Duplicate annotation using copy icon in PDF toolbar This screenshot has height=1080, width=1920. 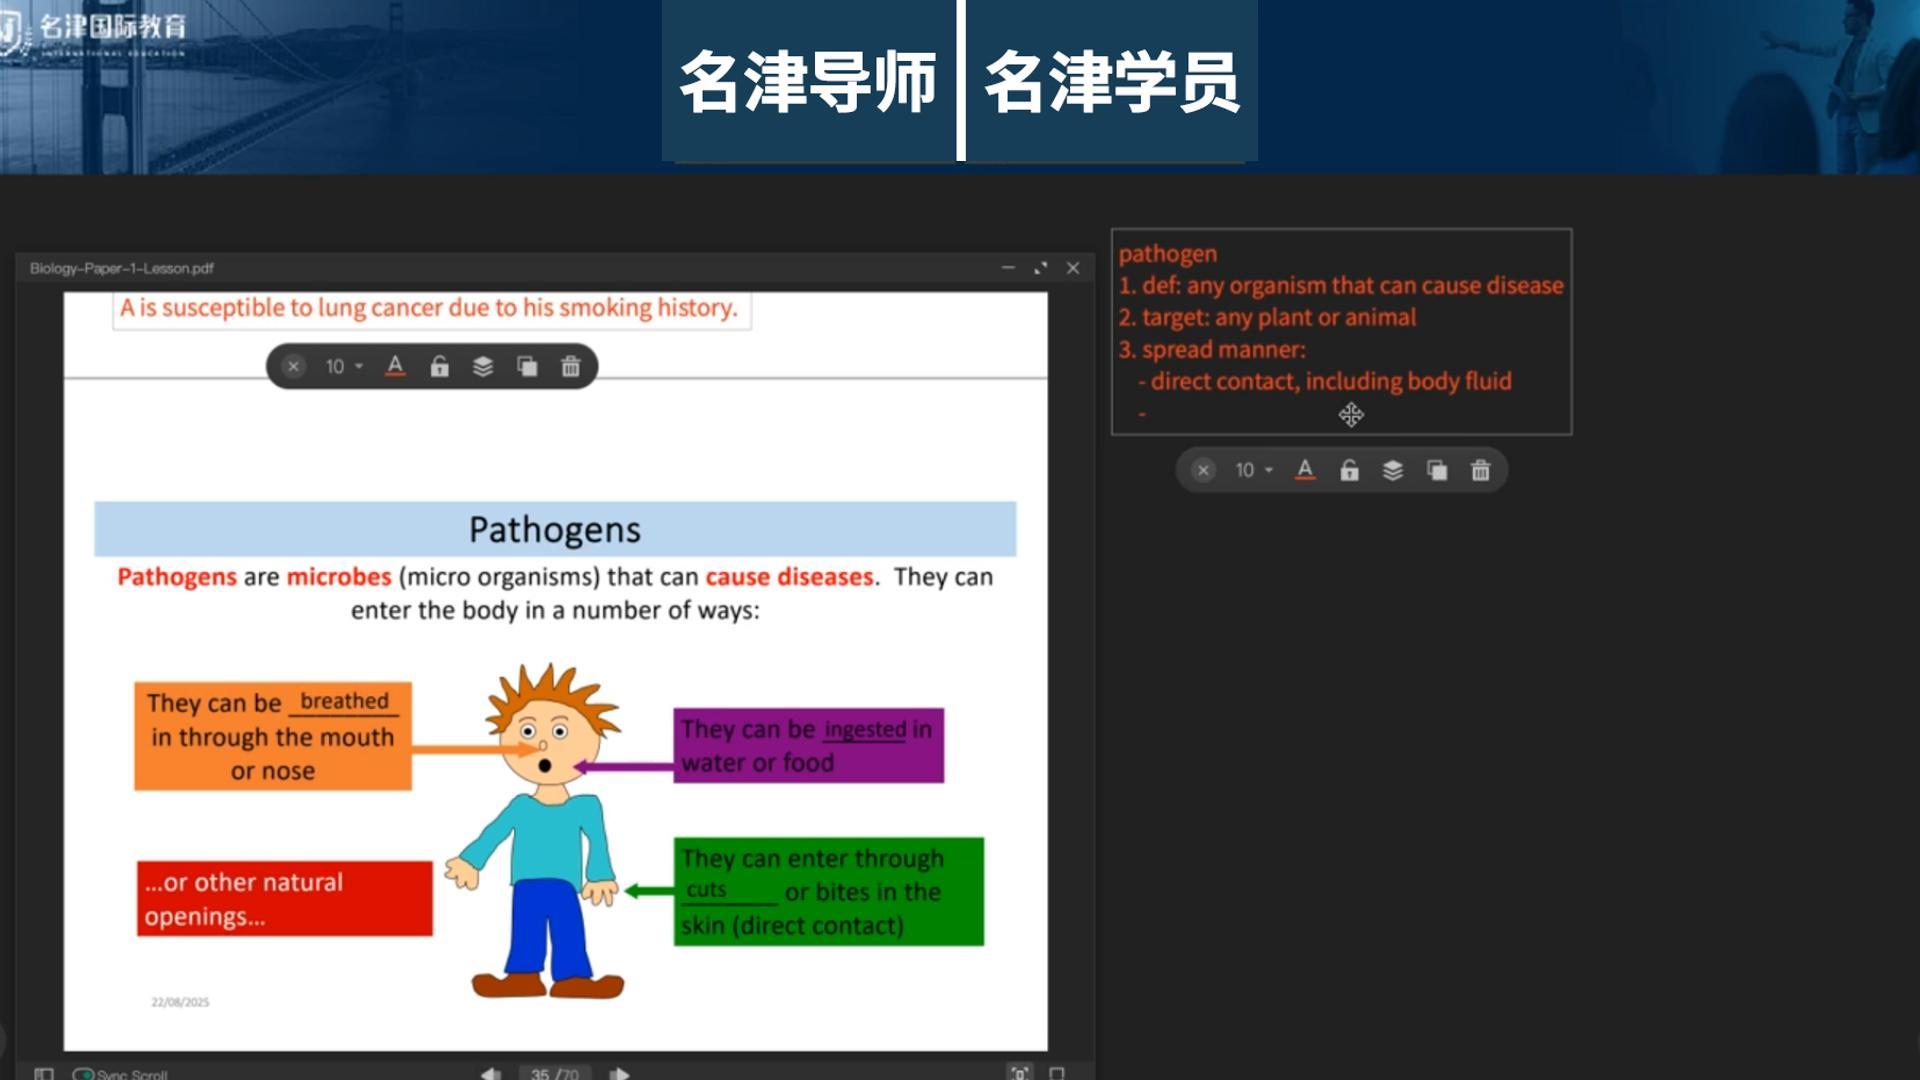click(x=527, y=366)
